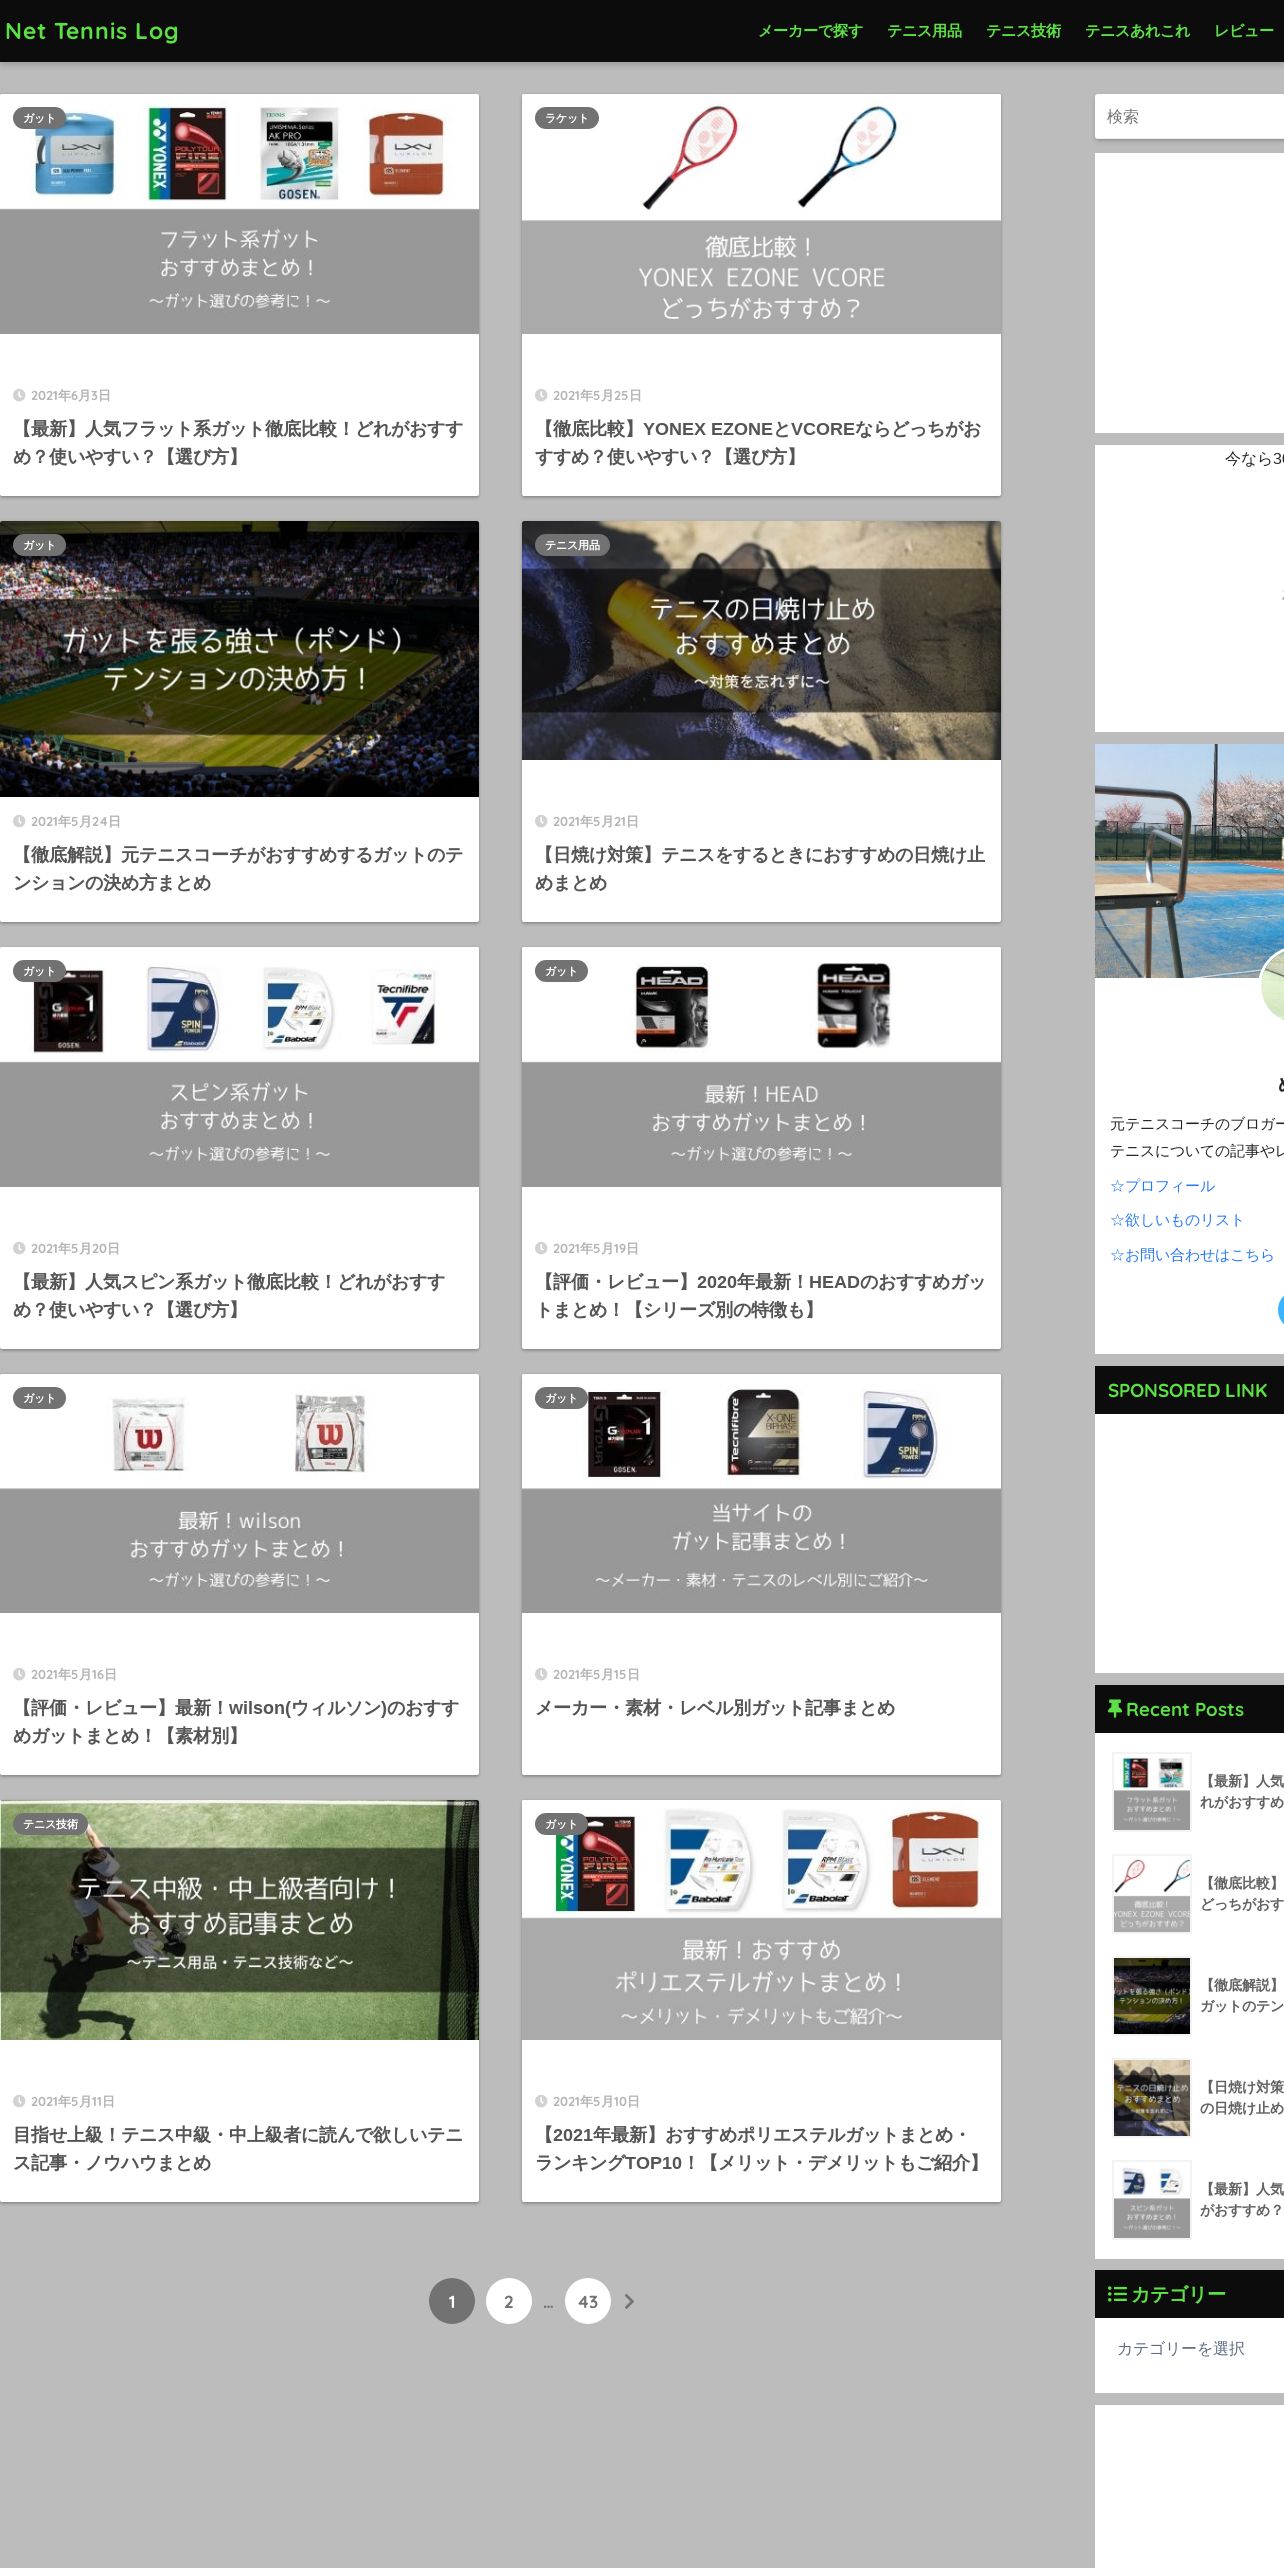Click the 2020年最新 HEAD ガット article title

[x=760, y=1295]
